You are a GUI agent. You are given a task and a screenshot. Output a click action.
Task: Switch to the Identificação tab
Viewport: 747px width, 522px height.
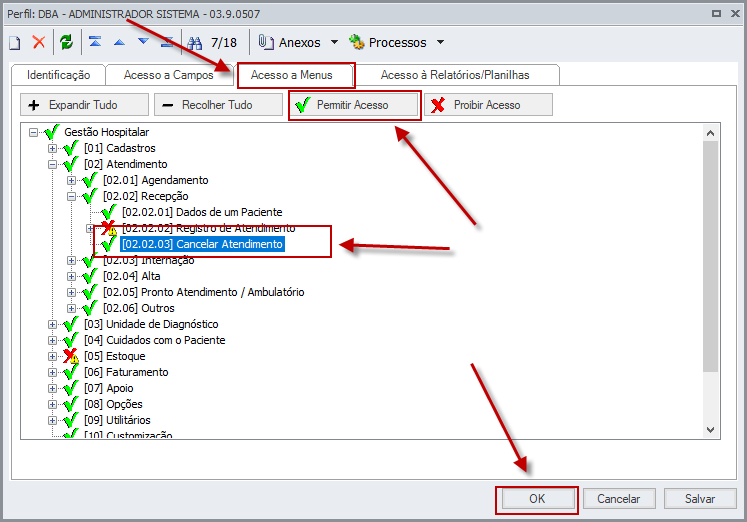(59, 75)
